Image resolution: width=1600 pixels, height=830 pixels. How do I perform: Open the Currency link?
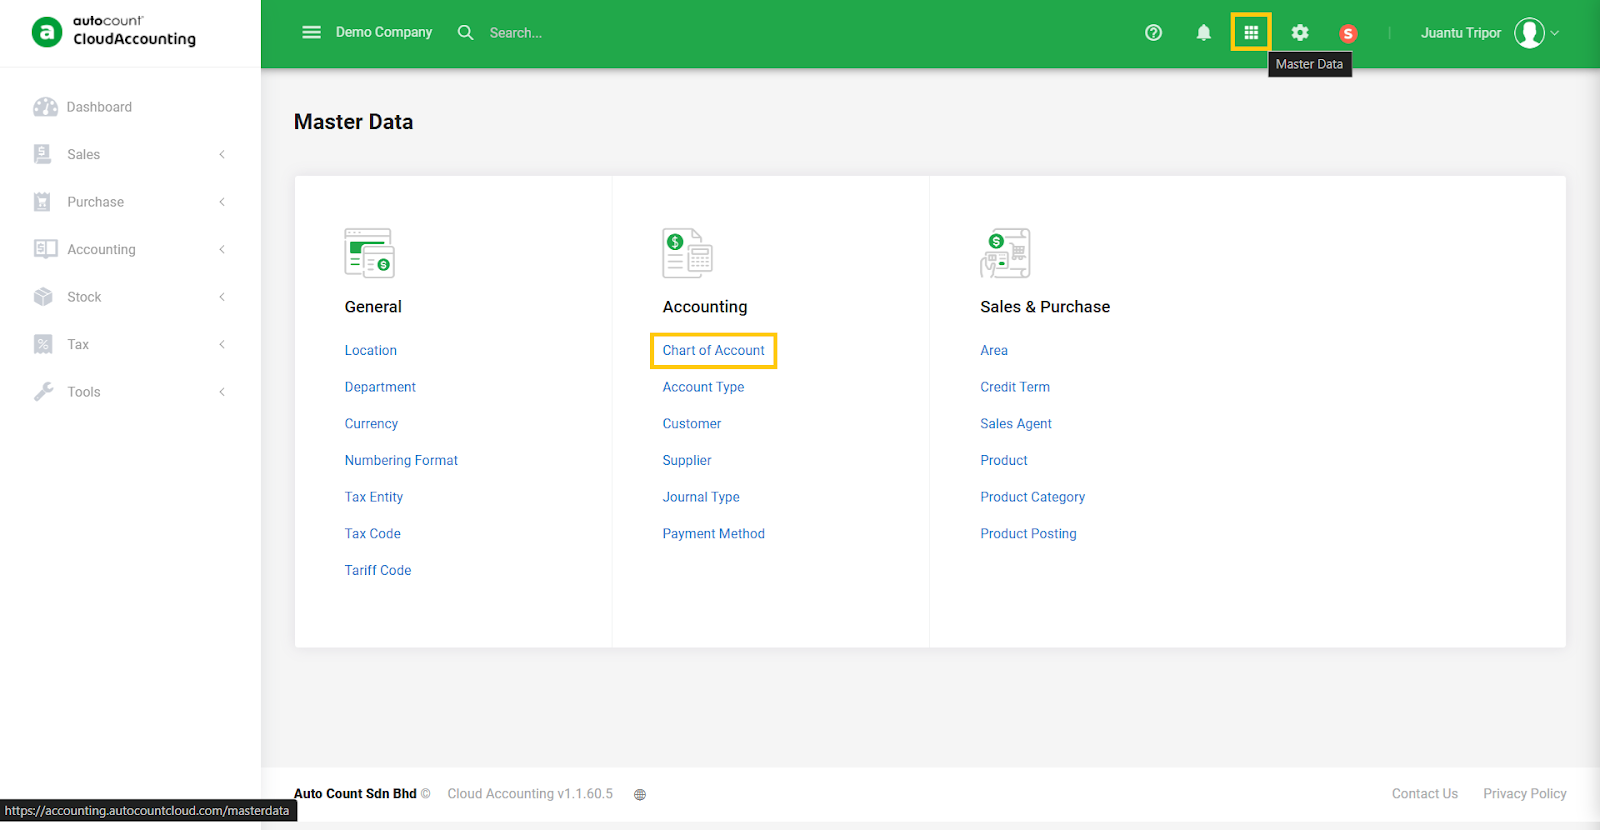tap(371, 424)
